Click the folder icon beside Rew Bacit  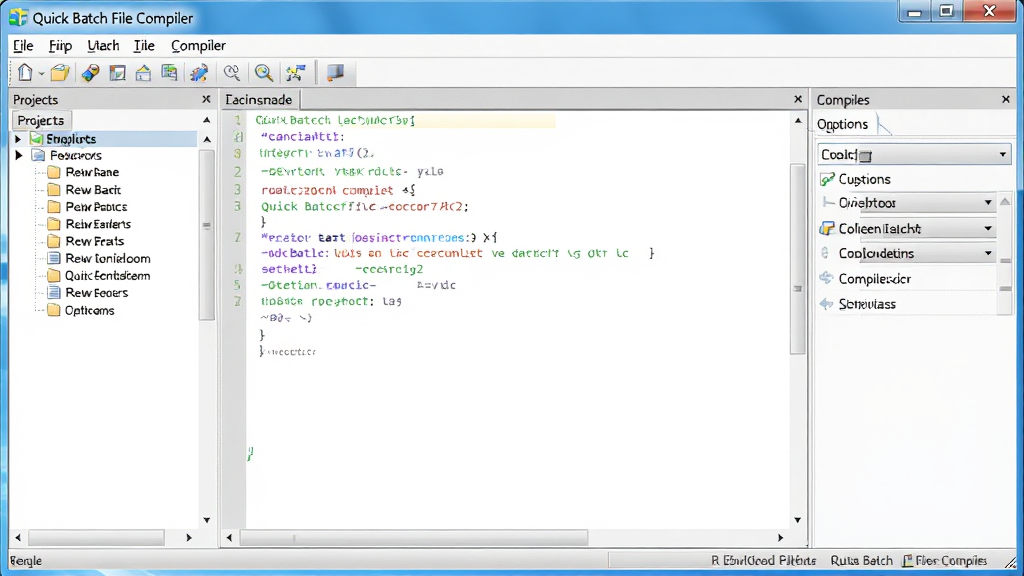click(x=54, y=190)
